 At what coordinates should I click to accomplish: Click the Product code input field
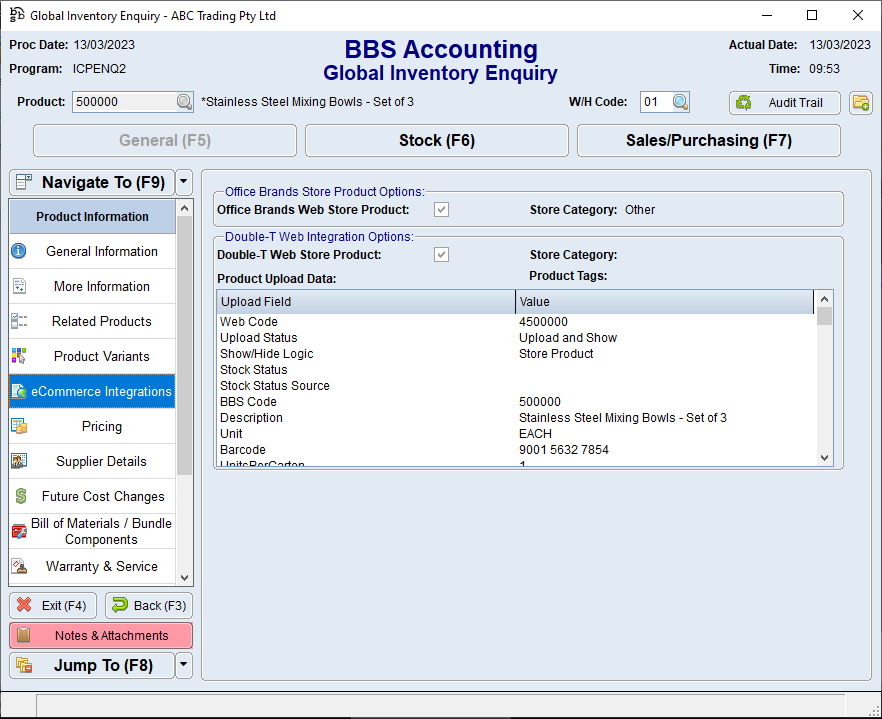click(x=123, y=102)
